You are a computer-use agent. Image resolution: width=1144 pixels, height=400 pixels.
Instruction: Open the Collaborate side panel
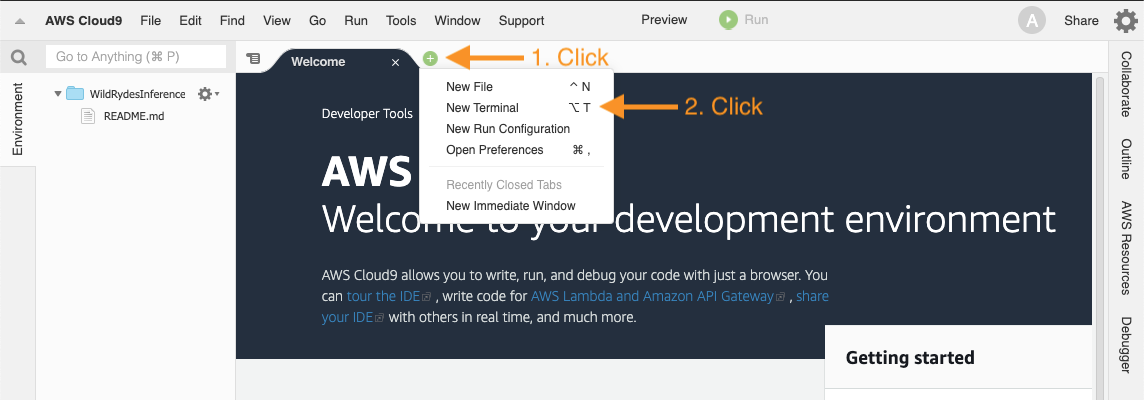[x=1126, y=84]
